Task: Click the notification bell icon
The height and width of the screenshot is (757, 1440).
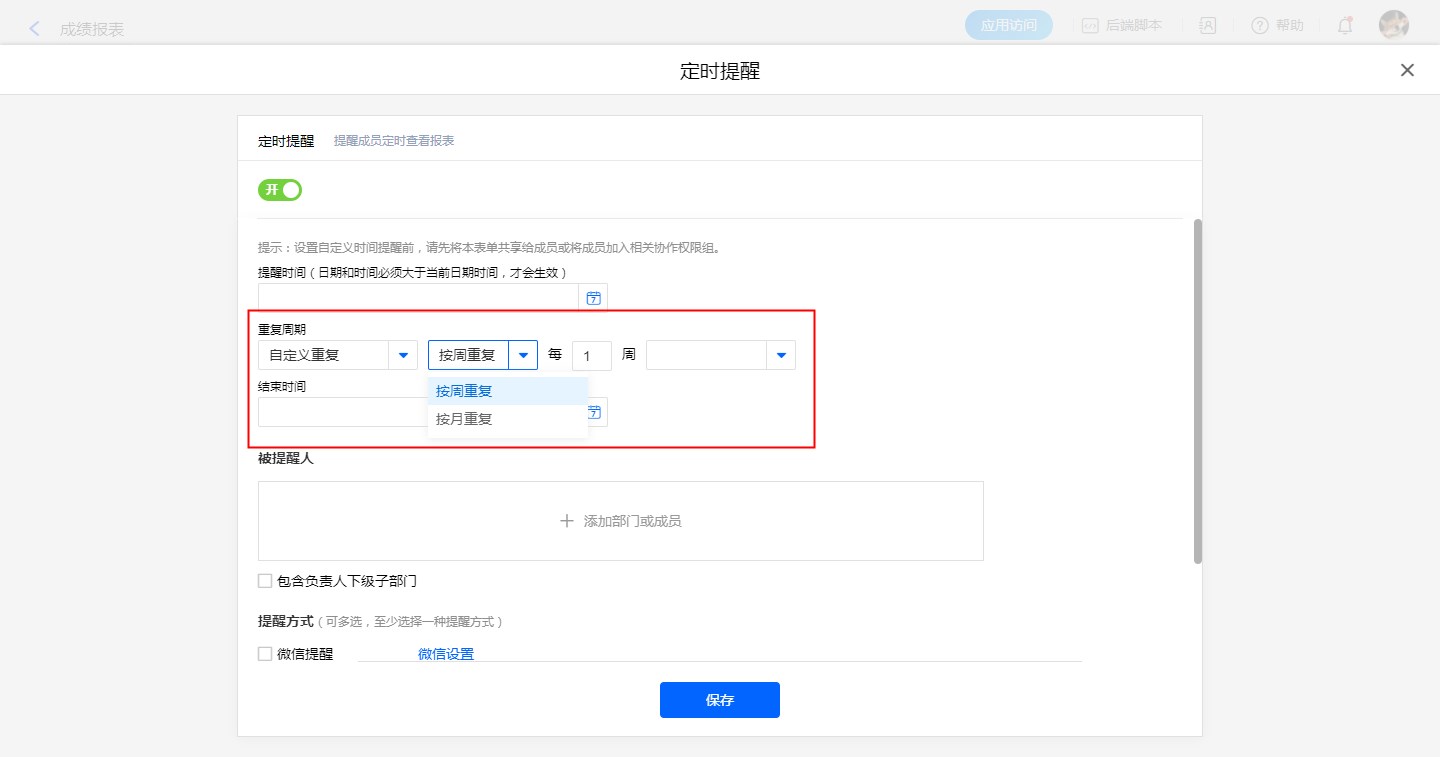Action: [x=1344, y=26]
